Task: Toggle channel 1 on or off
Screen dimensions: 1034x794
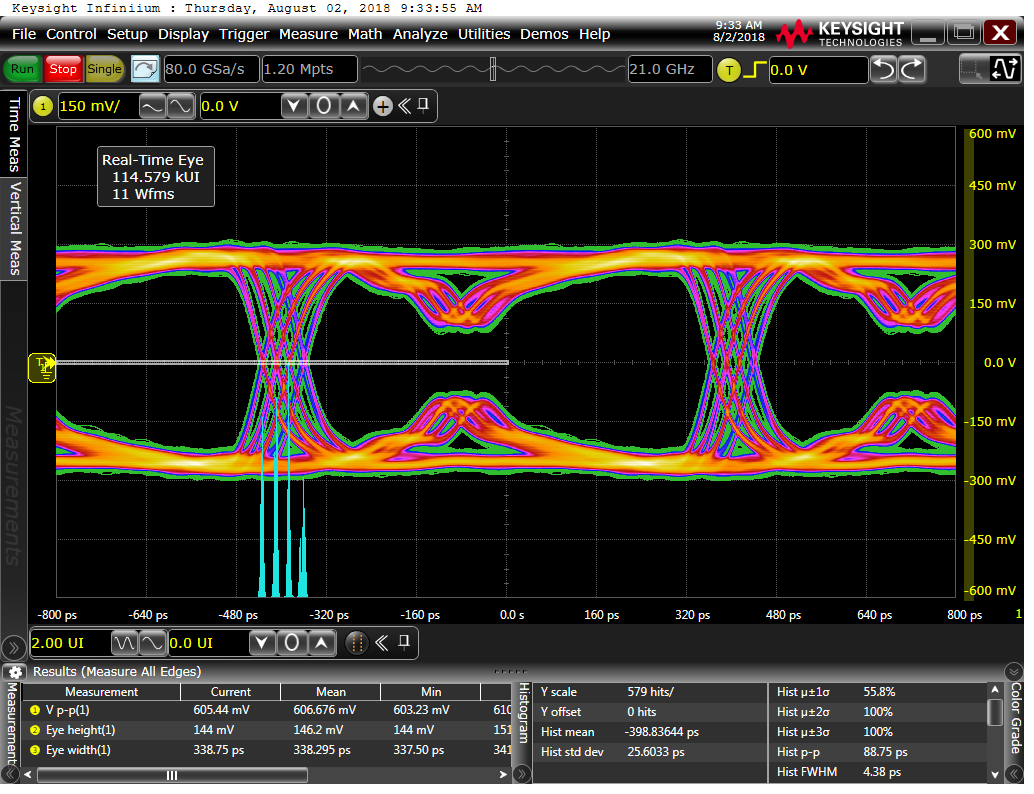Action: (x=43, y=106)
